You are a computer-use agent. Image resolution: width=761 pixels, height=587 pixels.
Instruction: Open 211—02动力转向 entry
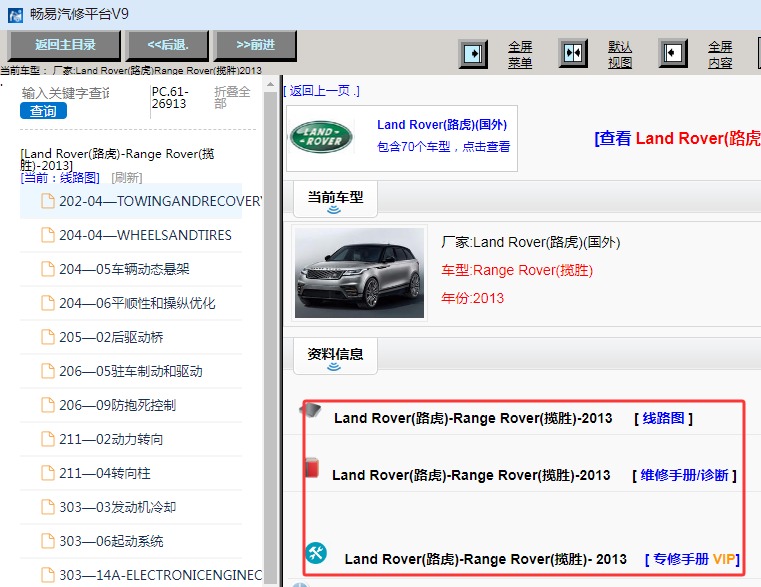click(131, 439)
